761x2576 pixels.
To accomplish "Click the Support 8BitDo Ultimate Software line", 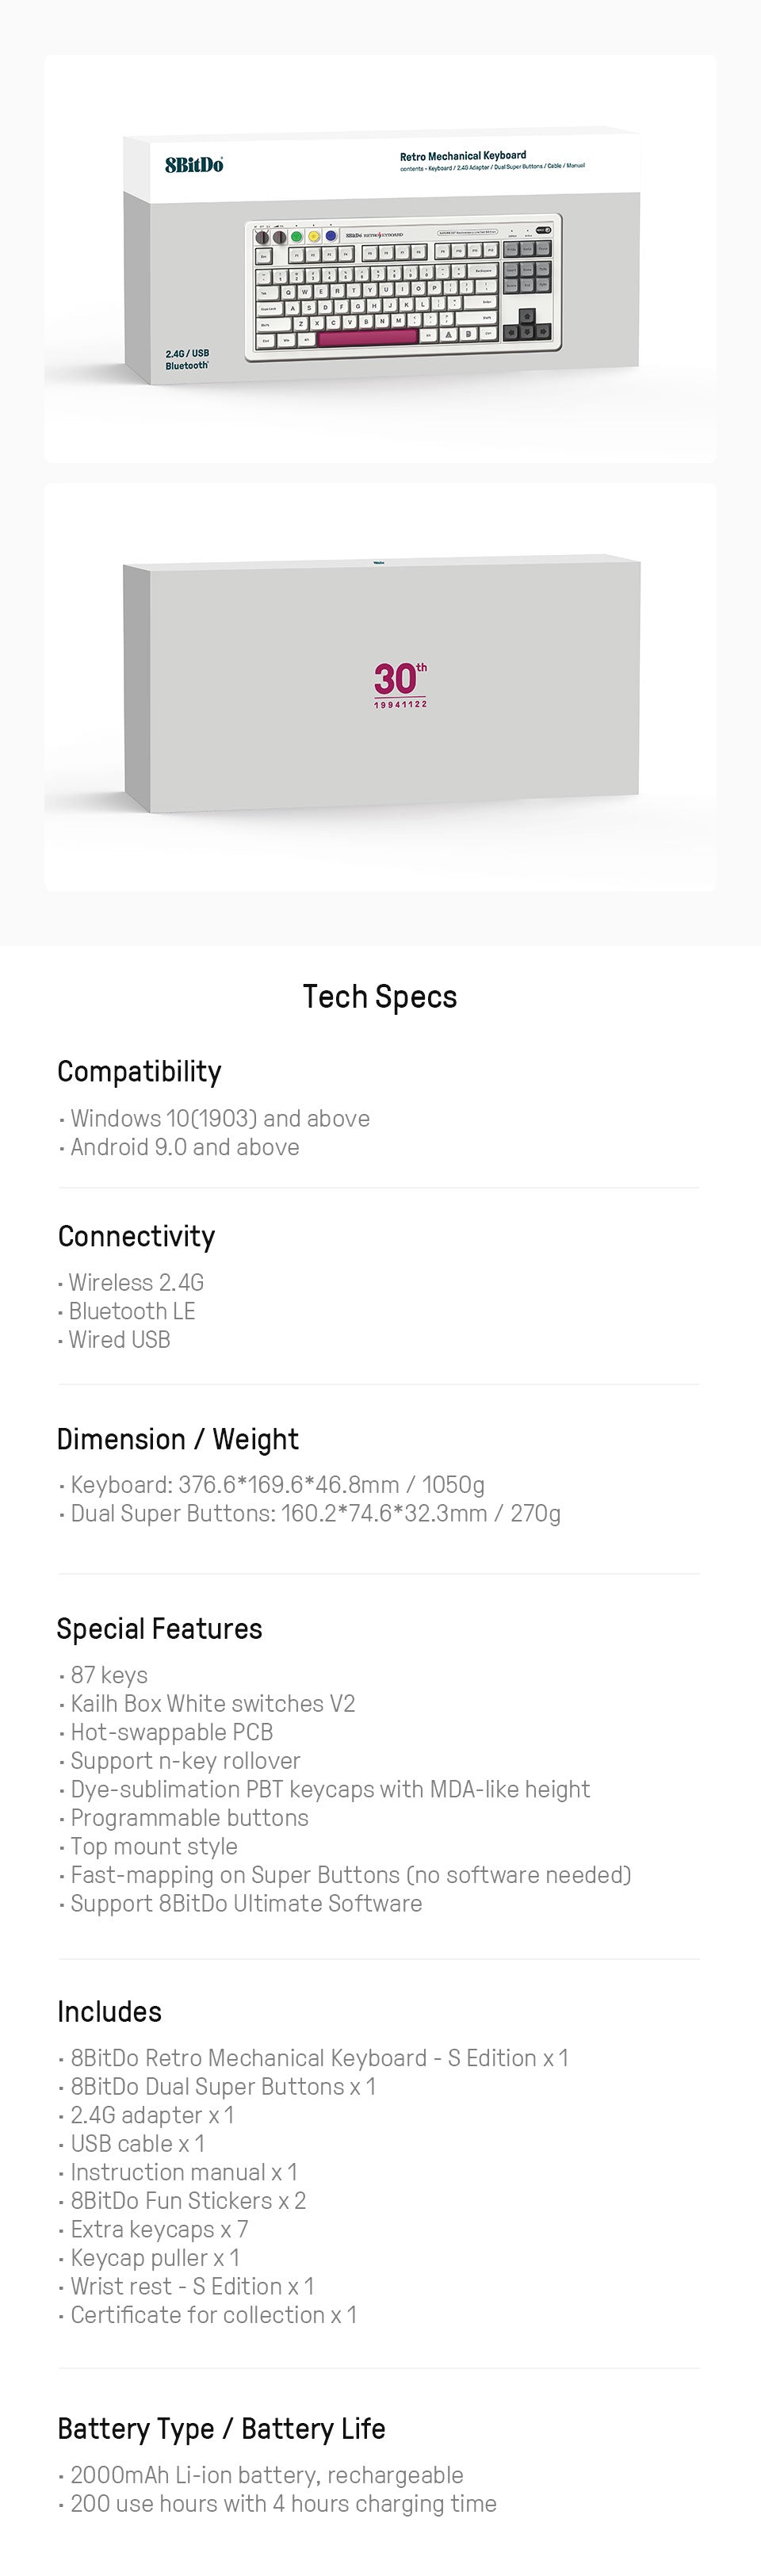I will (245, 1903).
